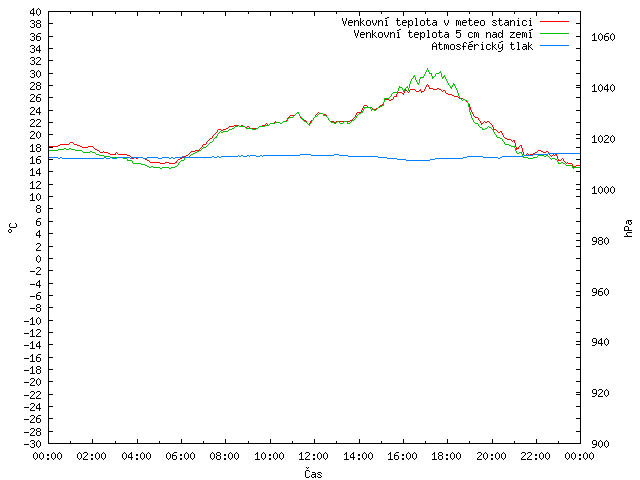This screenshot has height=480, width=640.
Task: Click left axis label 10
Action: [36, 197]
